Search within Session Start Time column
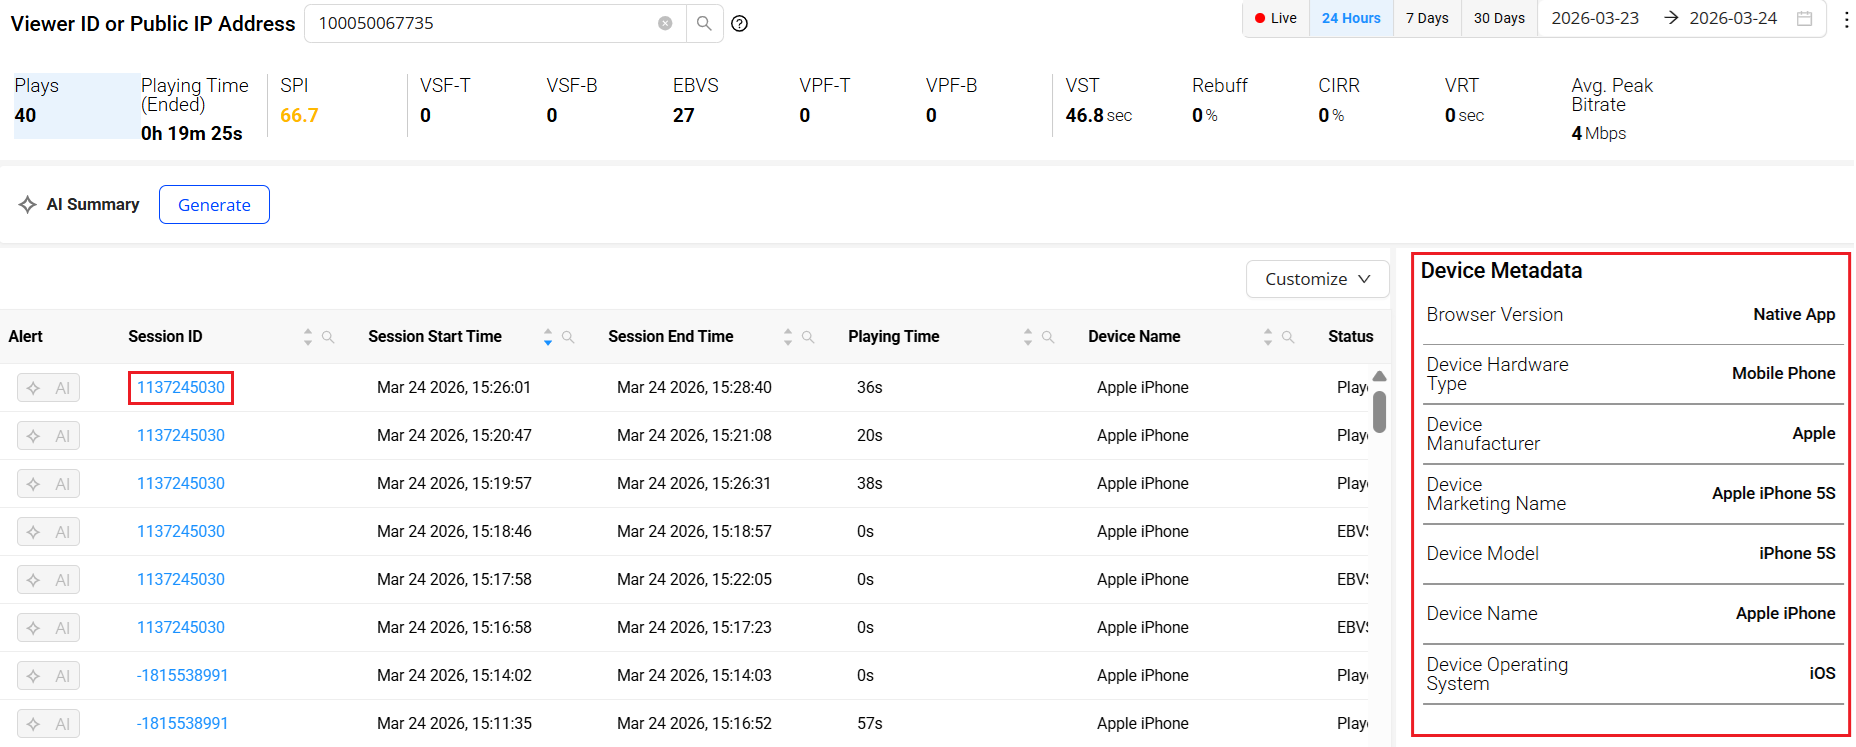 [x=568, y=337]
